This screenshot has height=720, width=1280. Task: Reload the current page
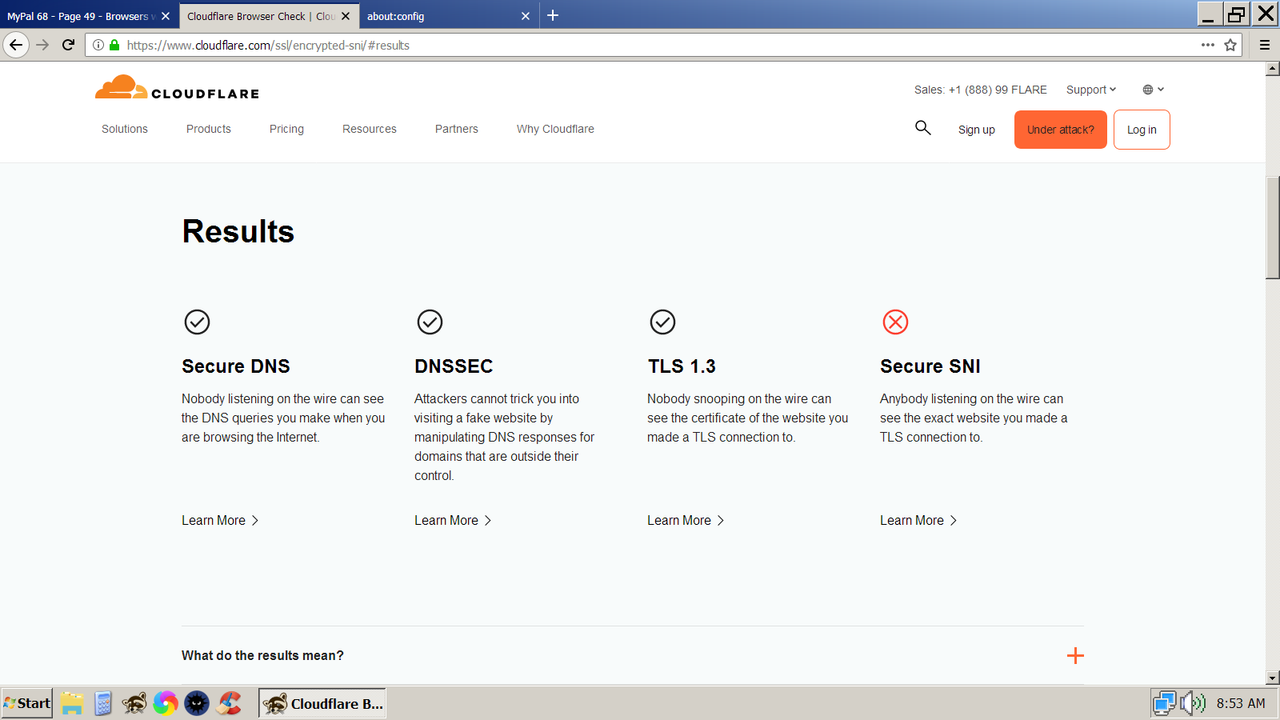click(69, 45)
